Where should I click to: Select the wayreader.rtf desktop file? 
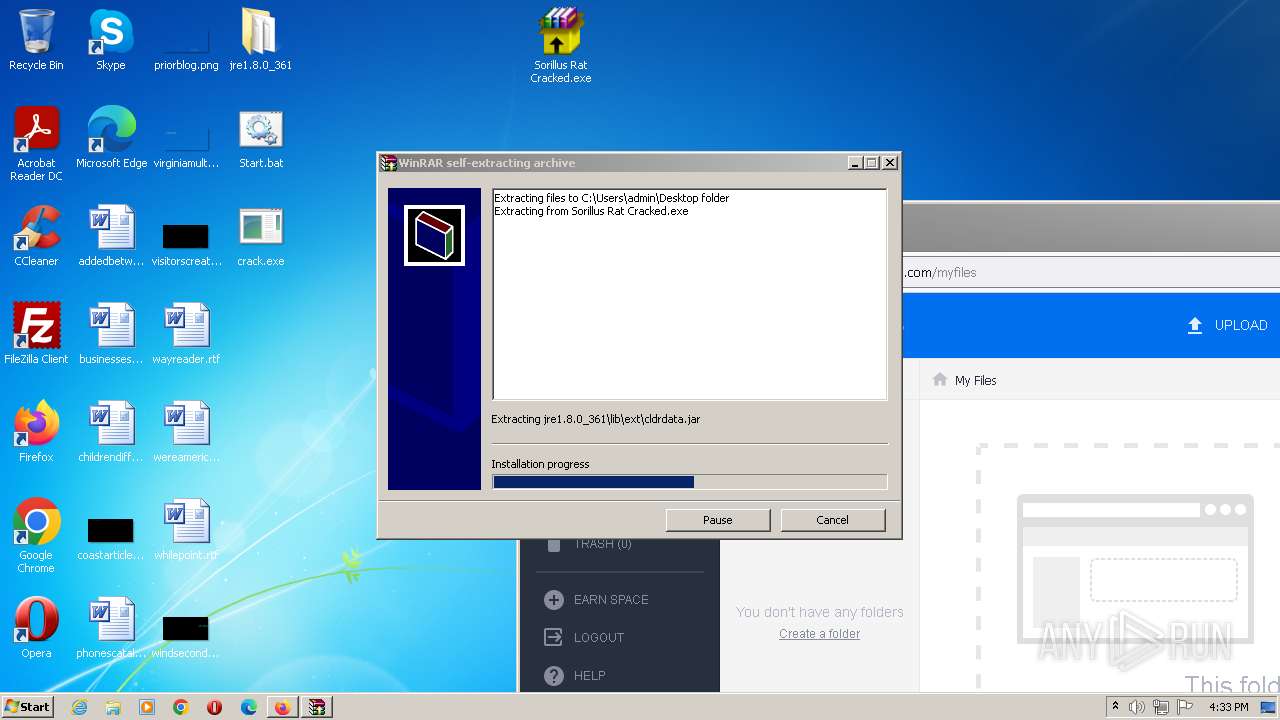point(186,334)
